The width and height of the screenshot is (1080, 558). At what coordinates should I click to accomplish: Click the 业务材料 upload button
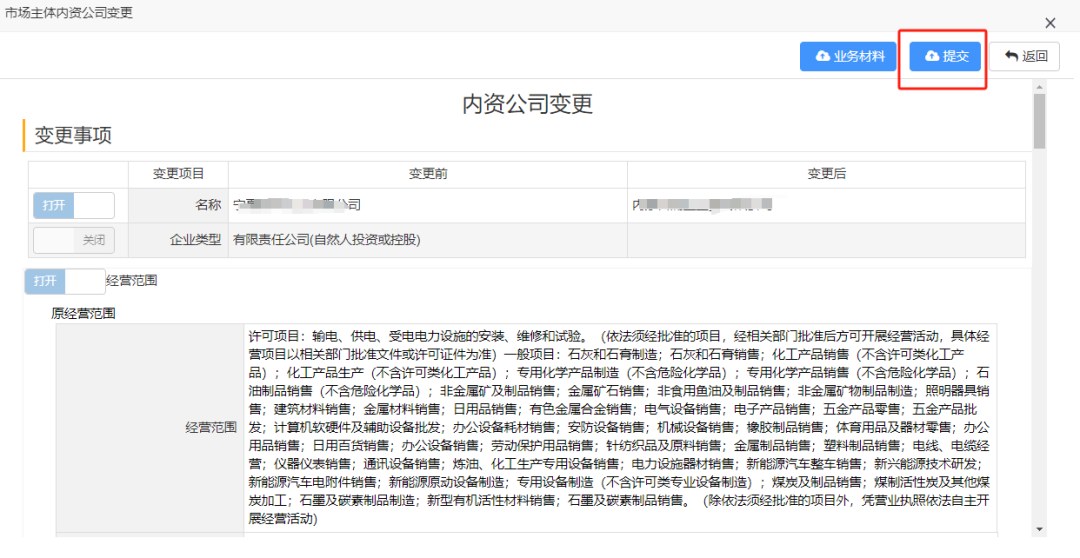pyautogui.click(x=848, y=56)
